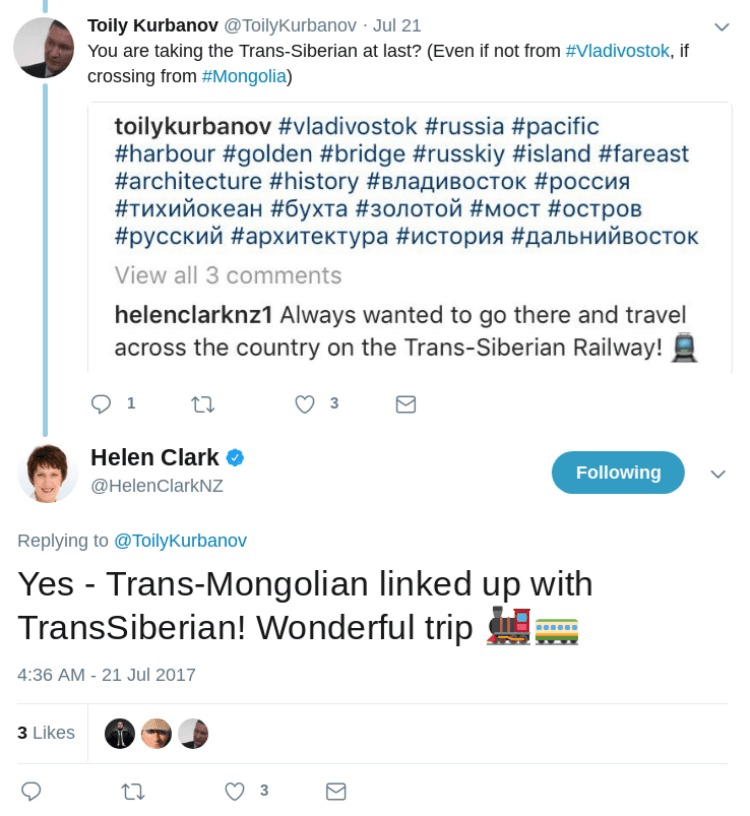Reply to Helen Clark's tweet
The width and height of the screenshot is (750, 816).
tap(31, 791)
